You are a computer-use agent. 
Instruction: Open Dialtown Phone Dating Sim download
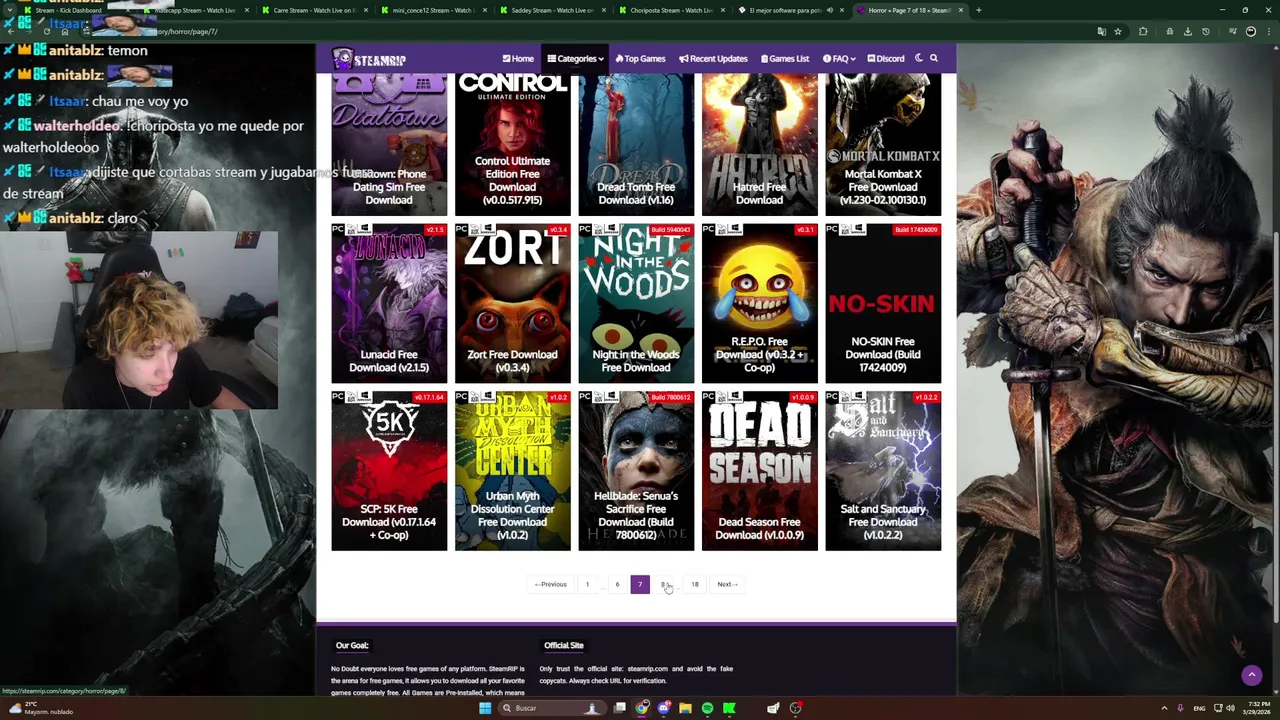click(389, 145)
